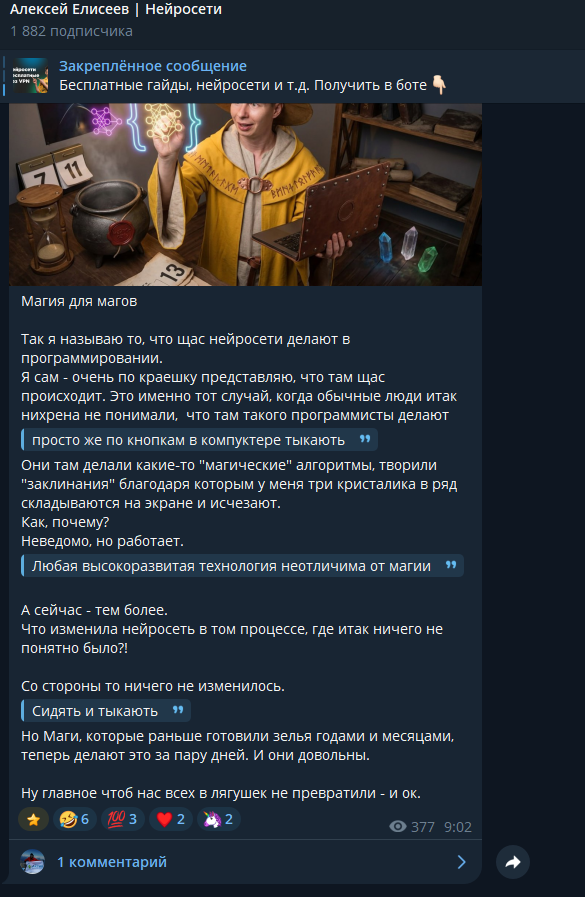Add a red heart reaction
Viewport: 585px width, 897px height.
pyautogui.click(x=170, y=819)
